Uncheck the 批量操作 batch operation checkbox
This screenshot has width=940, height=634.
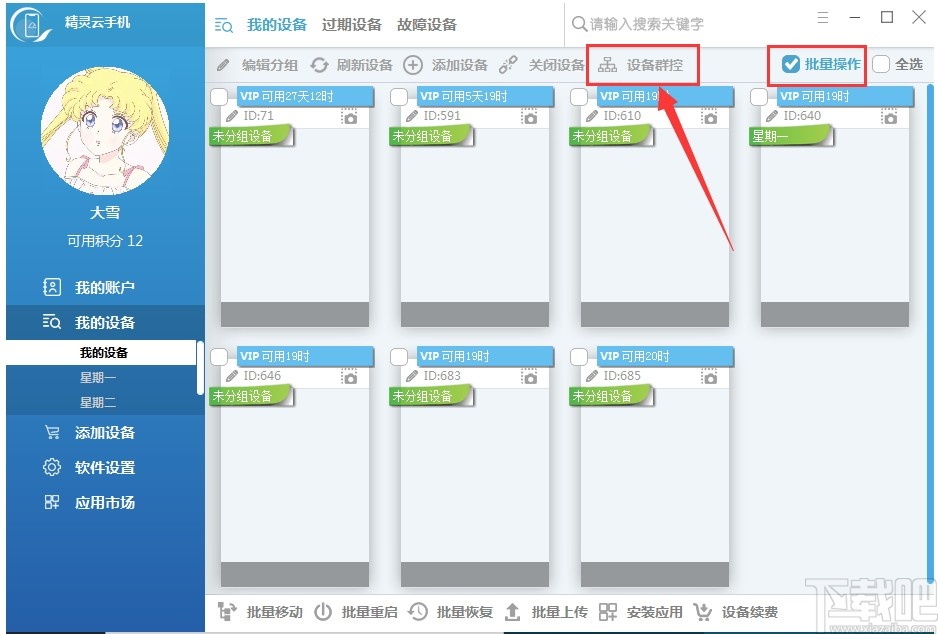pyautogui.click(x=791, y=64)
